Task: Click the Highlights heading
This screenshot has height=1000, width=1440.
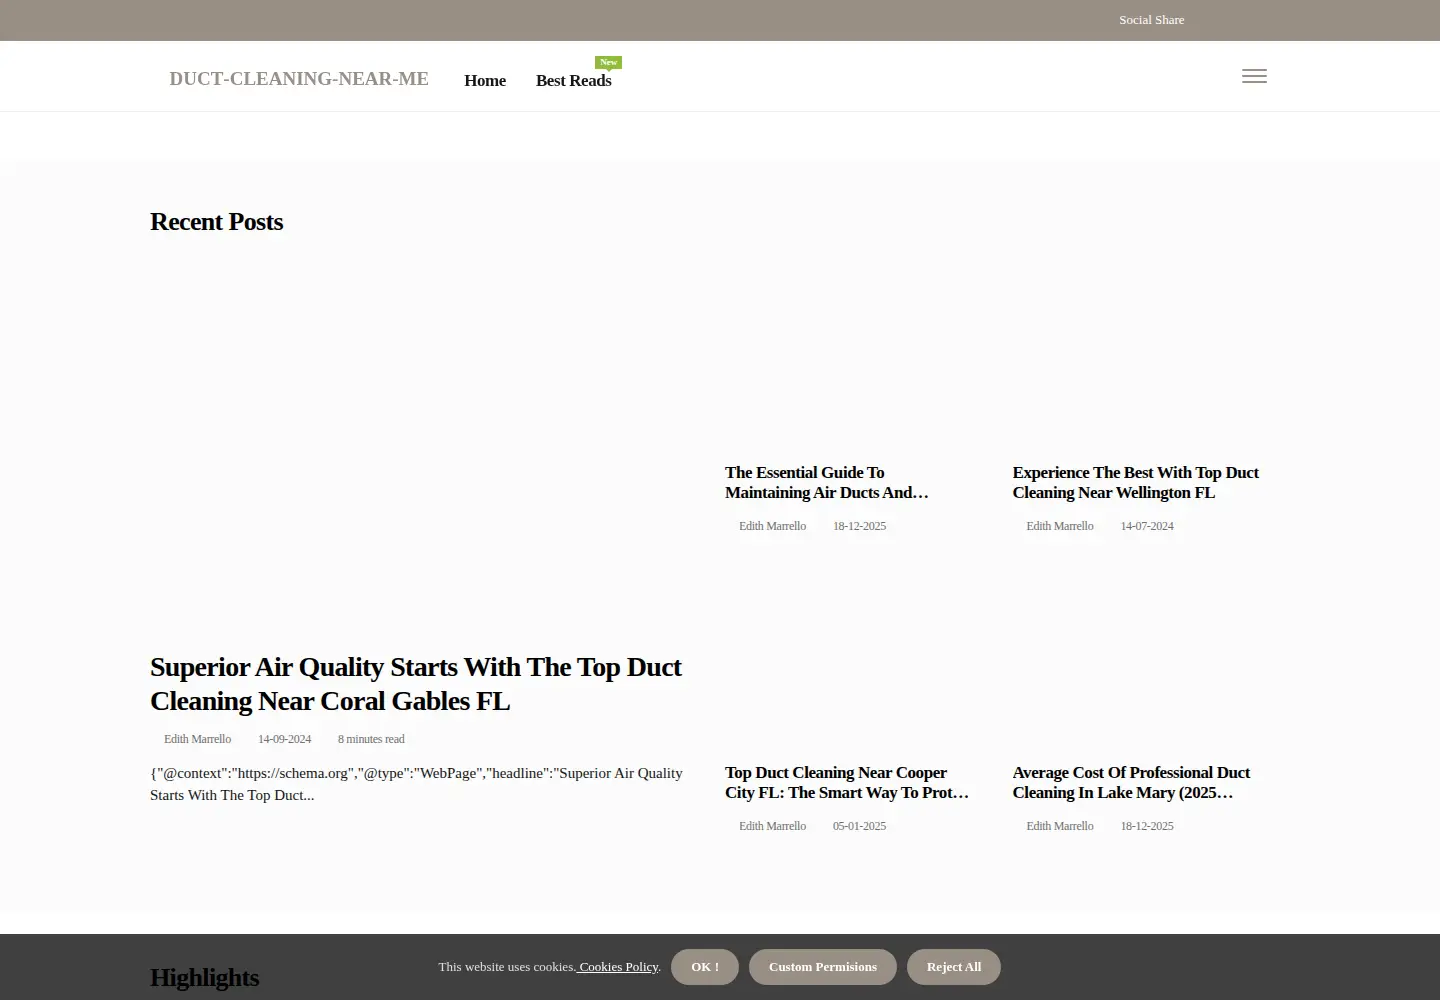Action: click(205, 978)
